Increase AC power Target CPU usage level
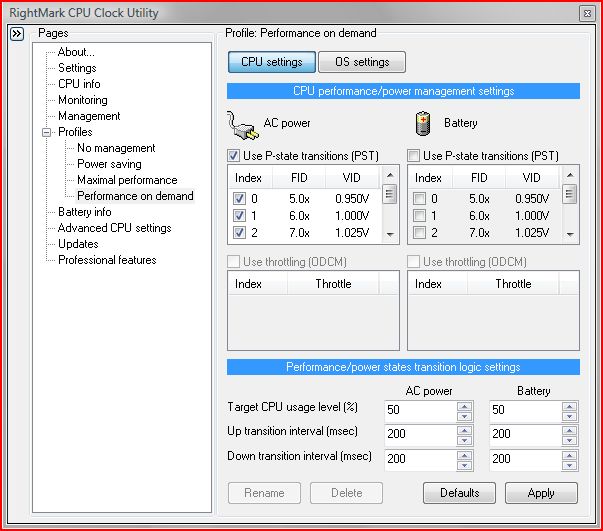The height and width of the screenshot is (531, 603). tap(465, 406)
